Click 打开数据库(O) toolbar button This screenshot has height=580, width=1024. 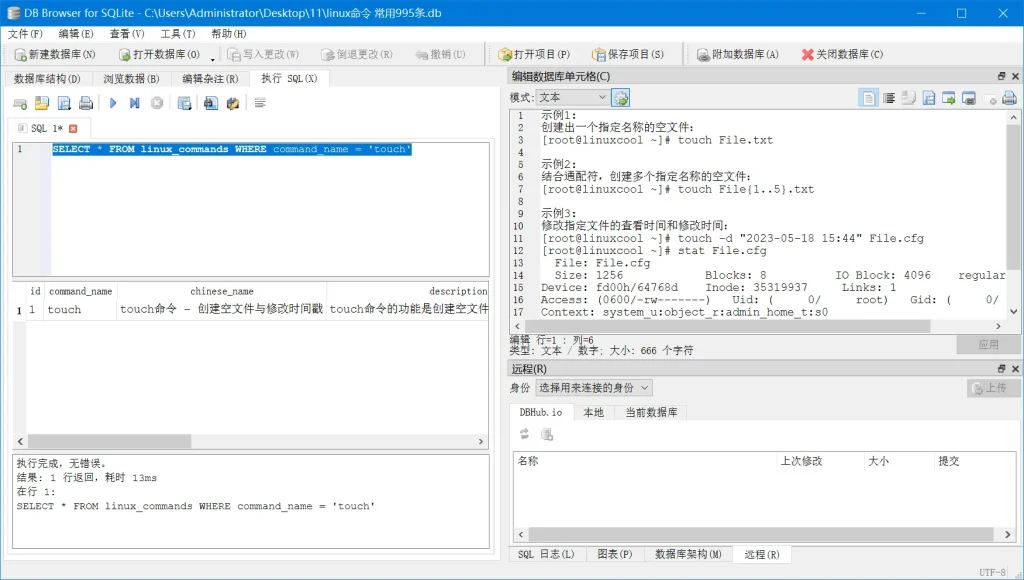click(x=159, y=54)
